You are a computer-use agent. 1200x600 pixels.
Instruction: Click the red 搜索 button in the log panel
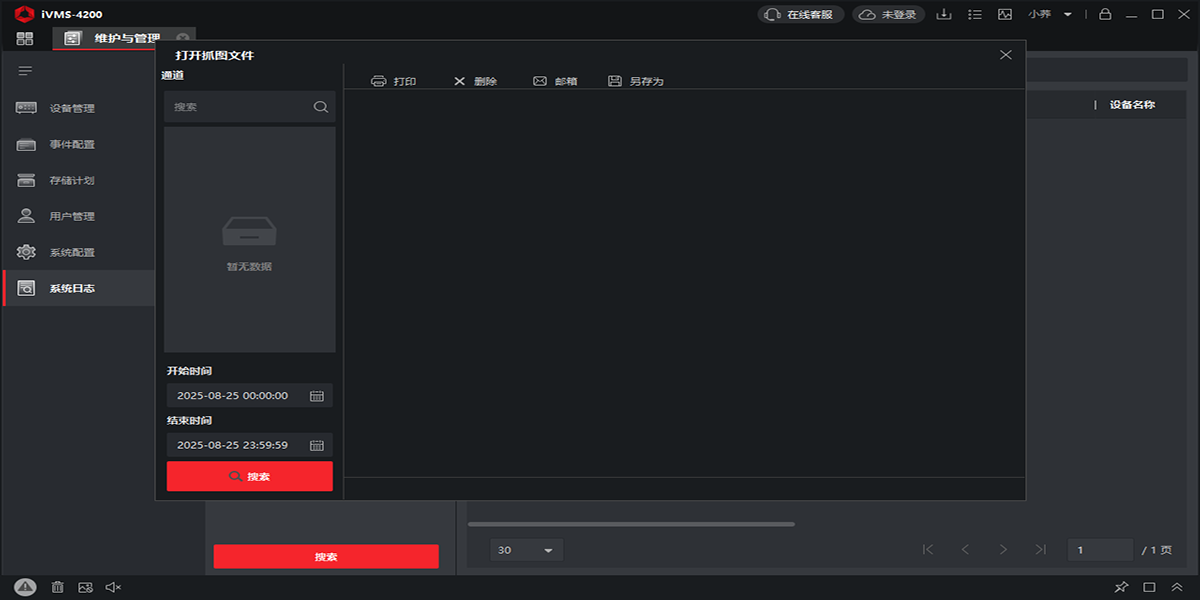point(326,557)
